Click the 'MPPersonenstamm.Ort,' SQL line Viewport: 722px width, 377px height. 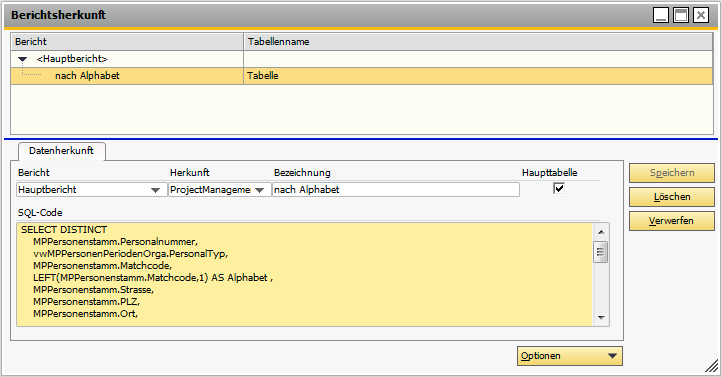(85, 313)
